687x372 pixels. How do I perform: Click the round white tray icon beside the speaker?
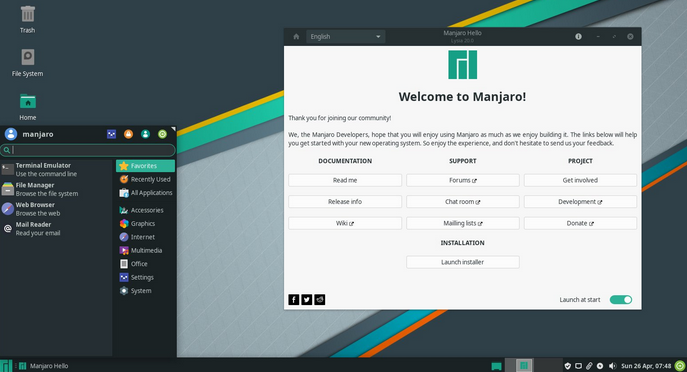[600, 366]
